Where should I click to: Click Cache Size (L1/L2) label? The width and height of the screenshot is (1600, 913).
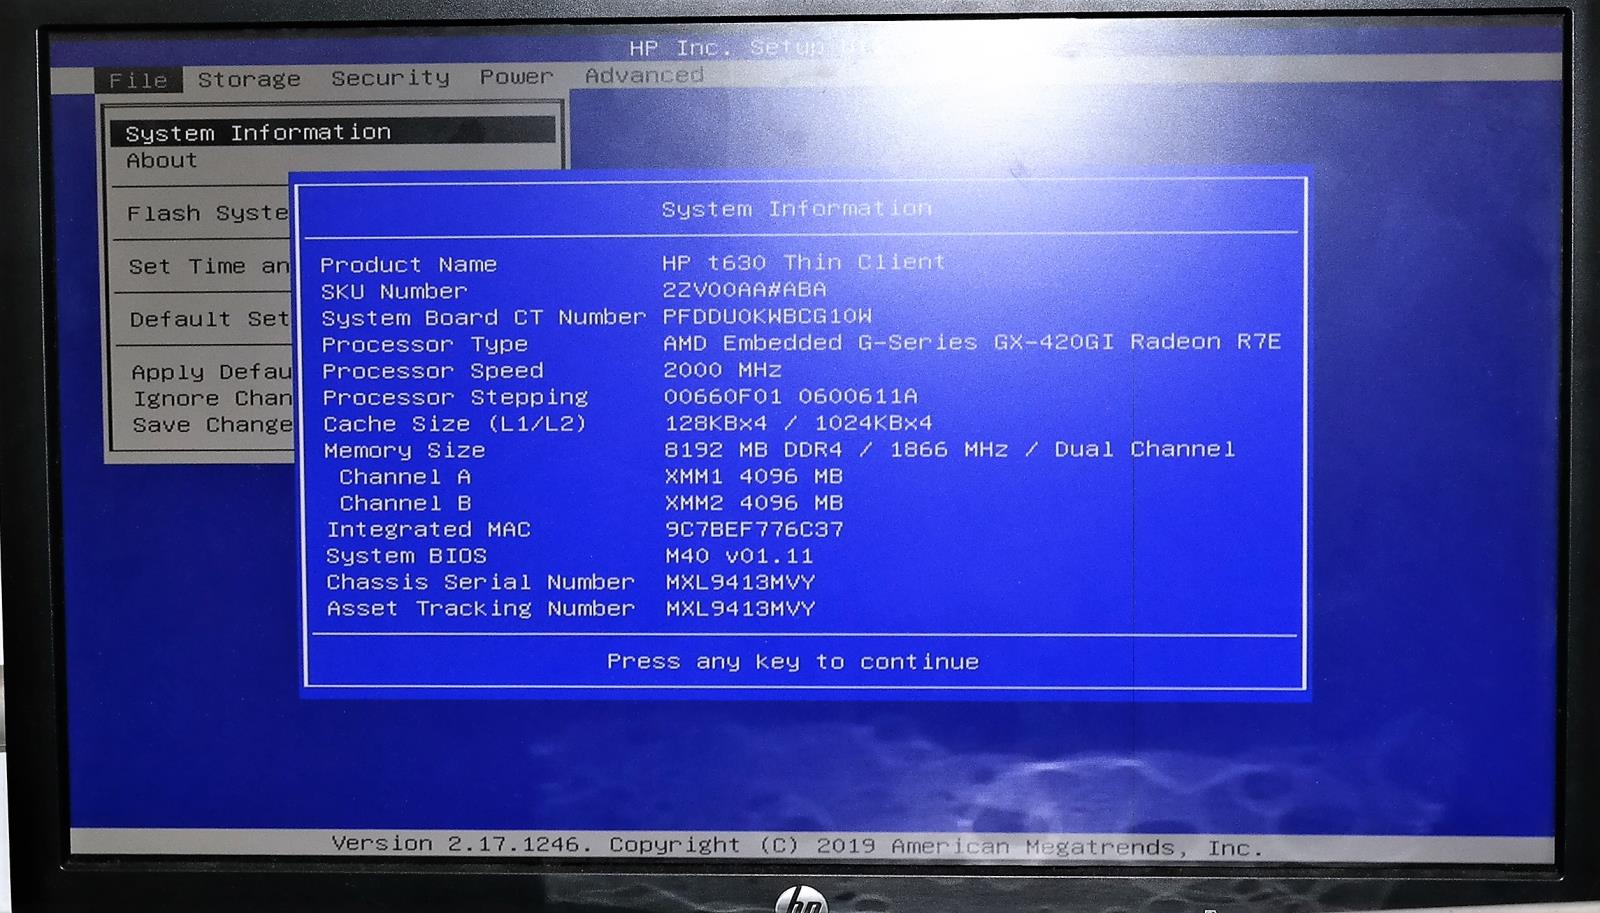(455, 424)
